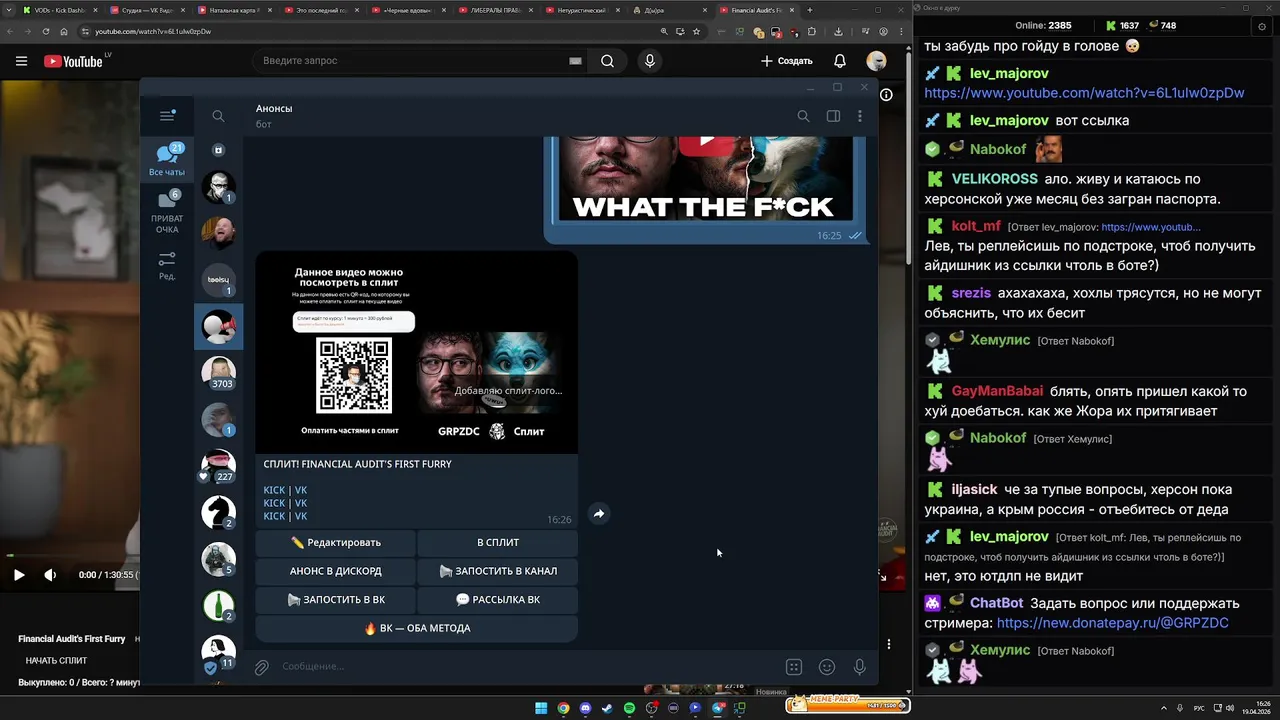Click the voice message microphone icon

(x=859, y=667)
